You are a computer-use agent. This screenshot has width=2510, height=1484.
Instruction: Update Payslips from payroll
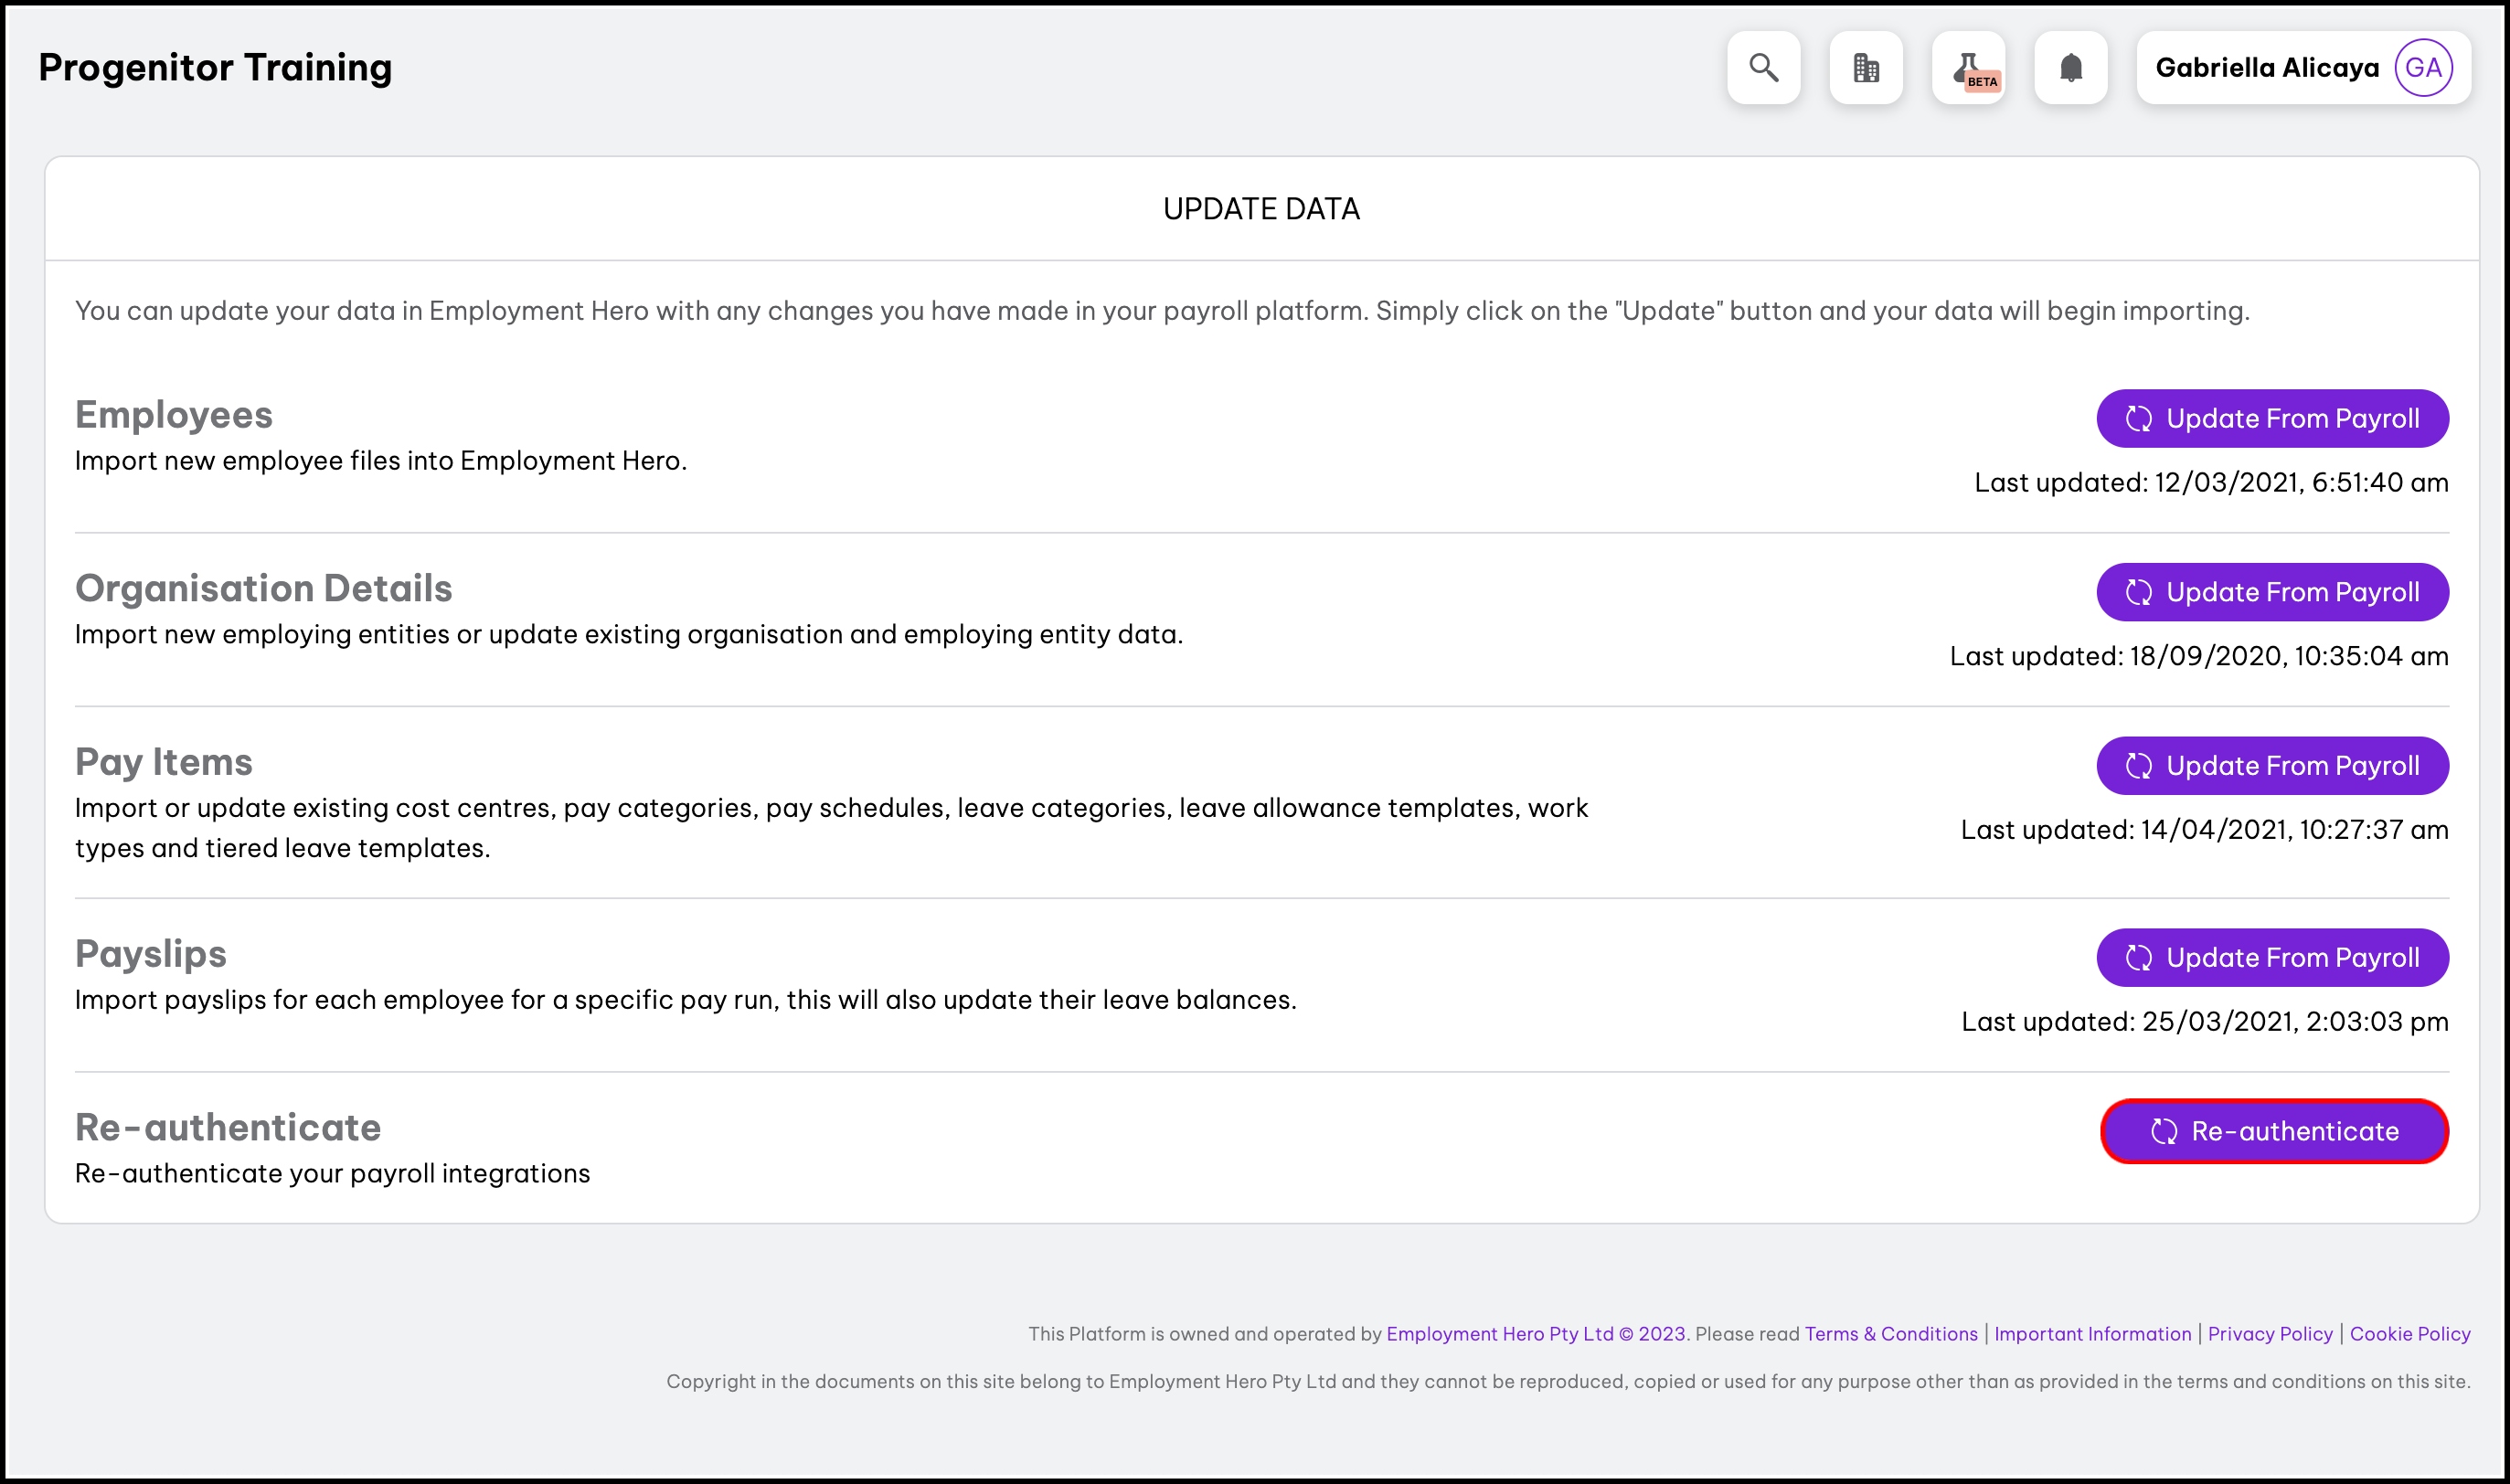point(2272,958)
